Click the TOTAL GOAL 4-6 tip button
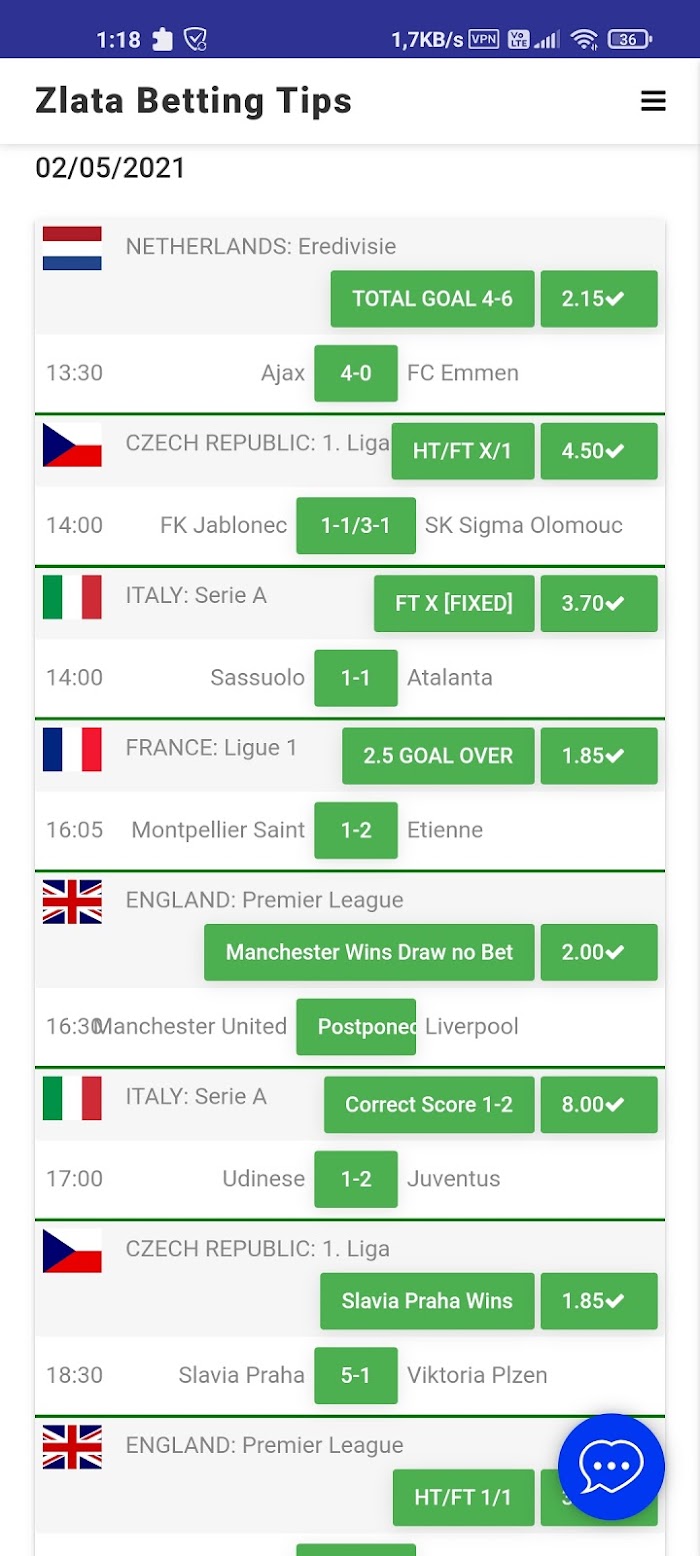 coord(432,298)
